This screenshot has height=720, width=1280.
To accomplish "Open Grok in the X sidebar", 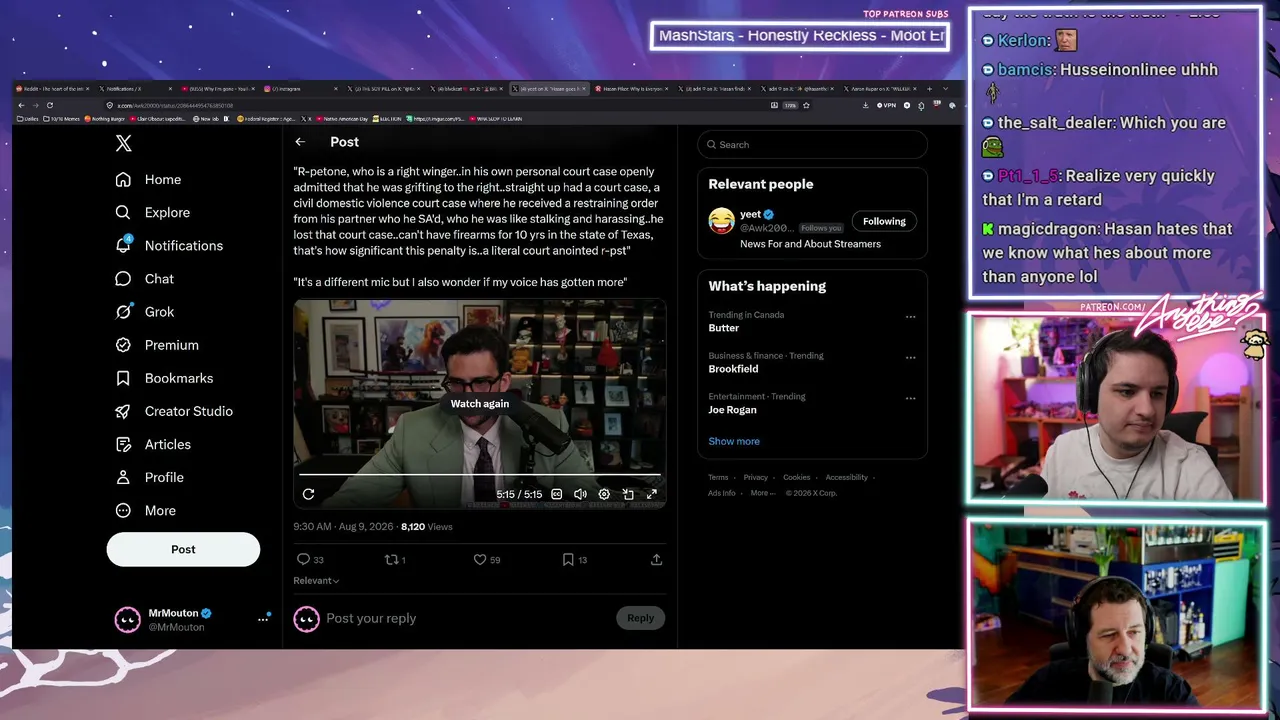I will (145, 312).
